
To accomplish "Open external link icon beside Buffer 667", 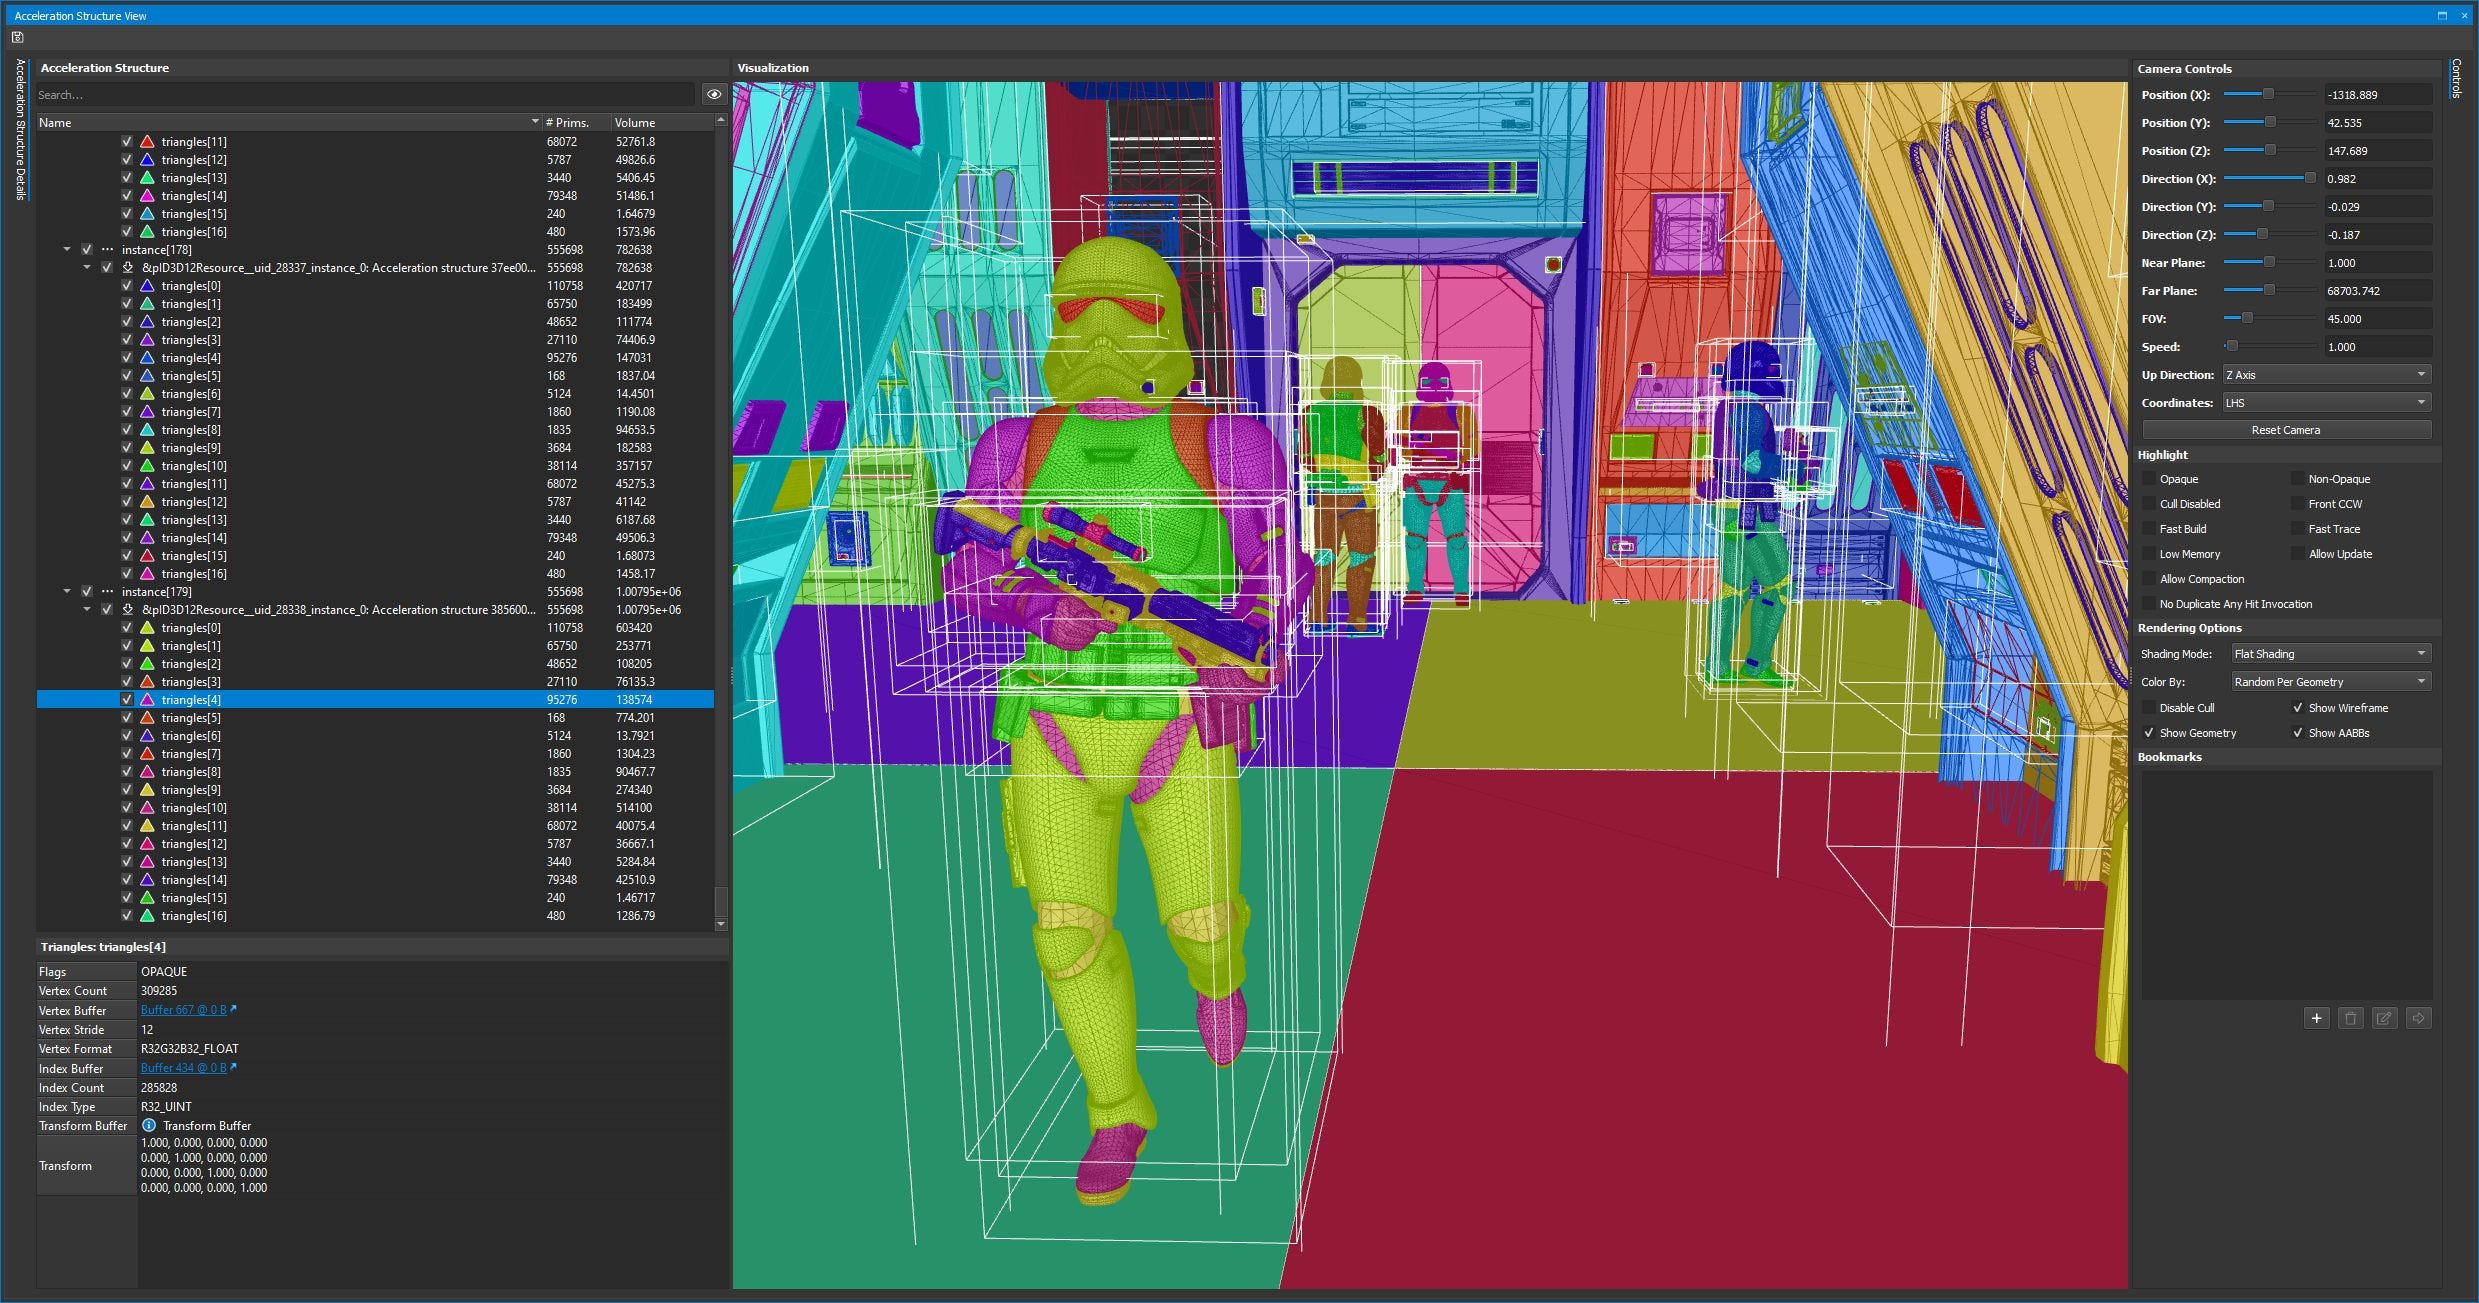I will coord(234,1009).
